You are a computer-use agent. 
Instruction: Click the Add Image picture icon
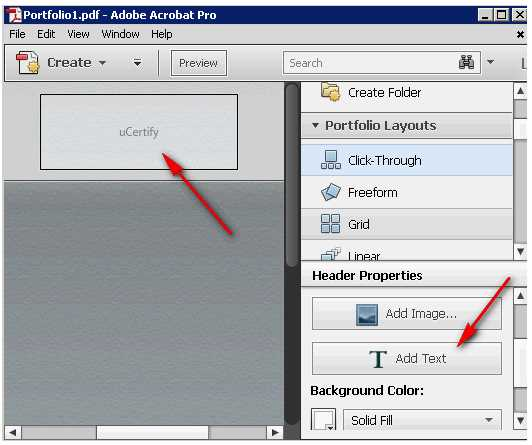coord(367,314)
